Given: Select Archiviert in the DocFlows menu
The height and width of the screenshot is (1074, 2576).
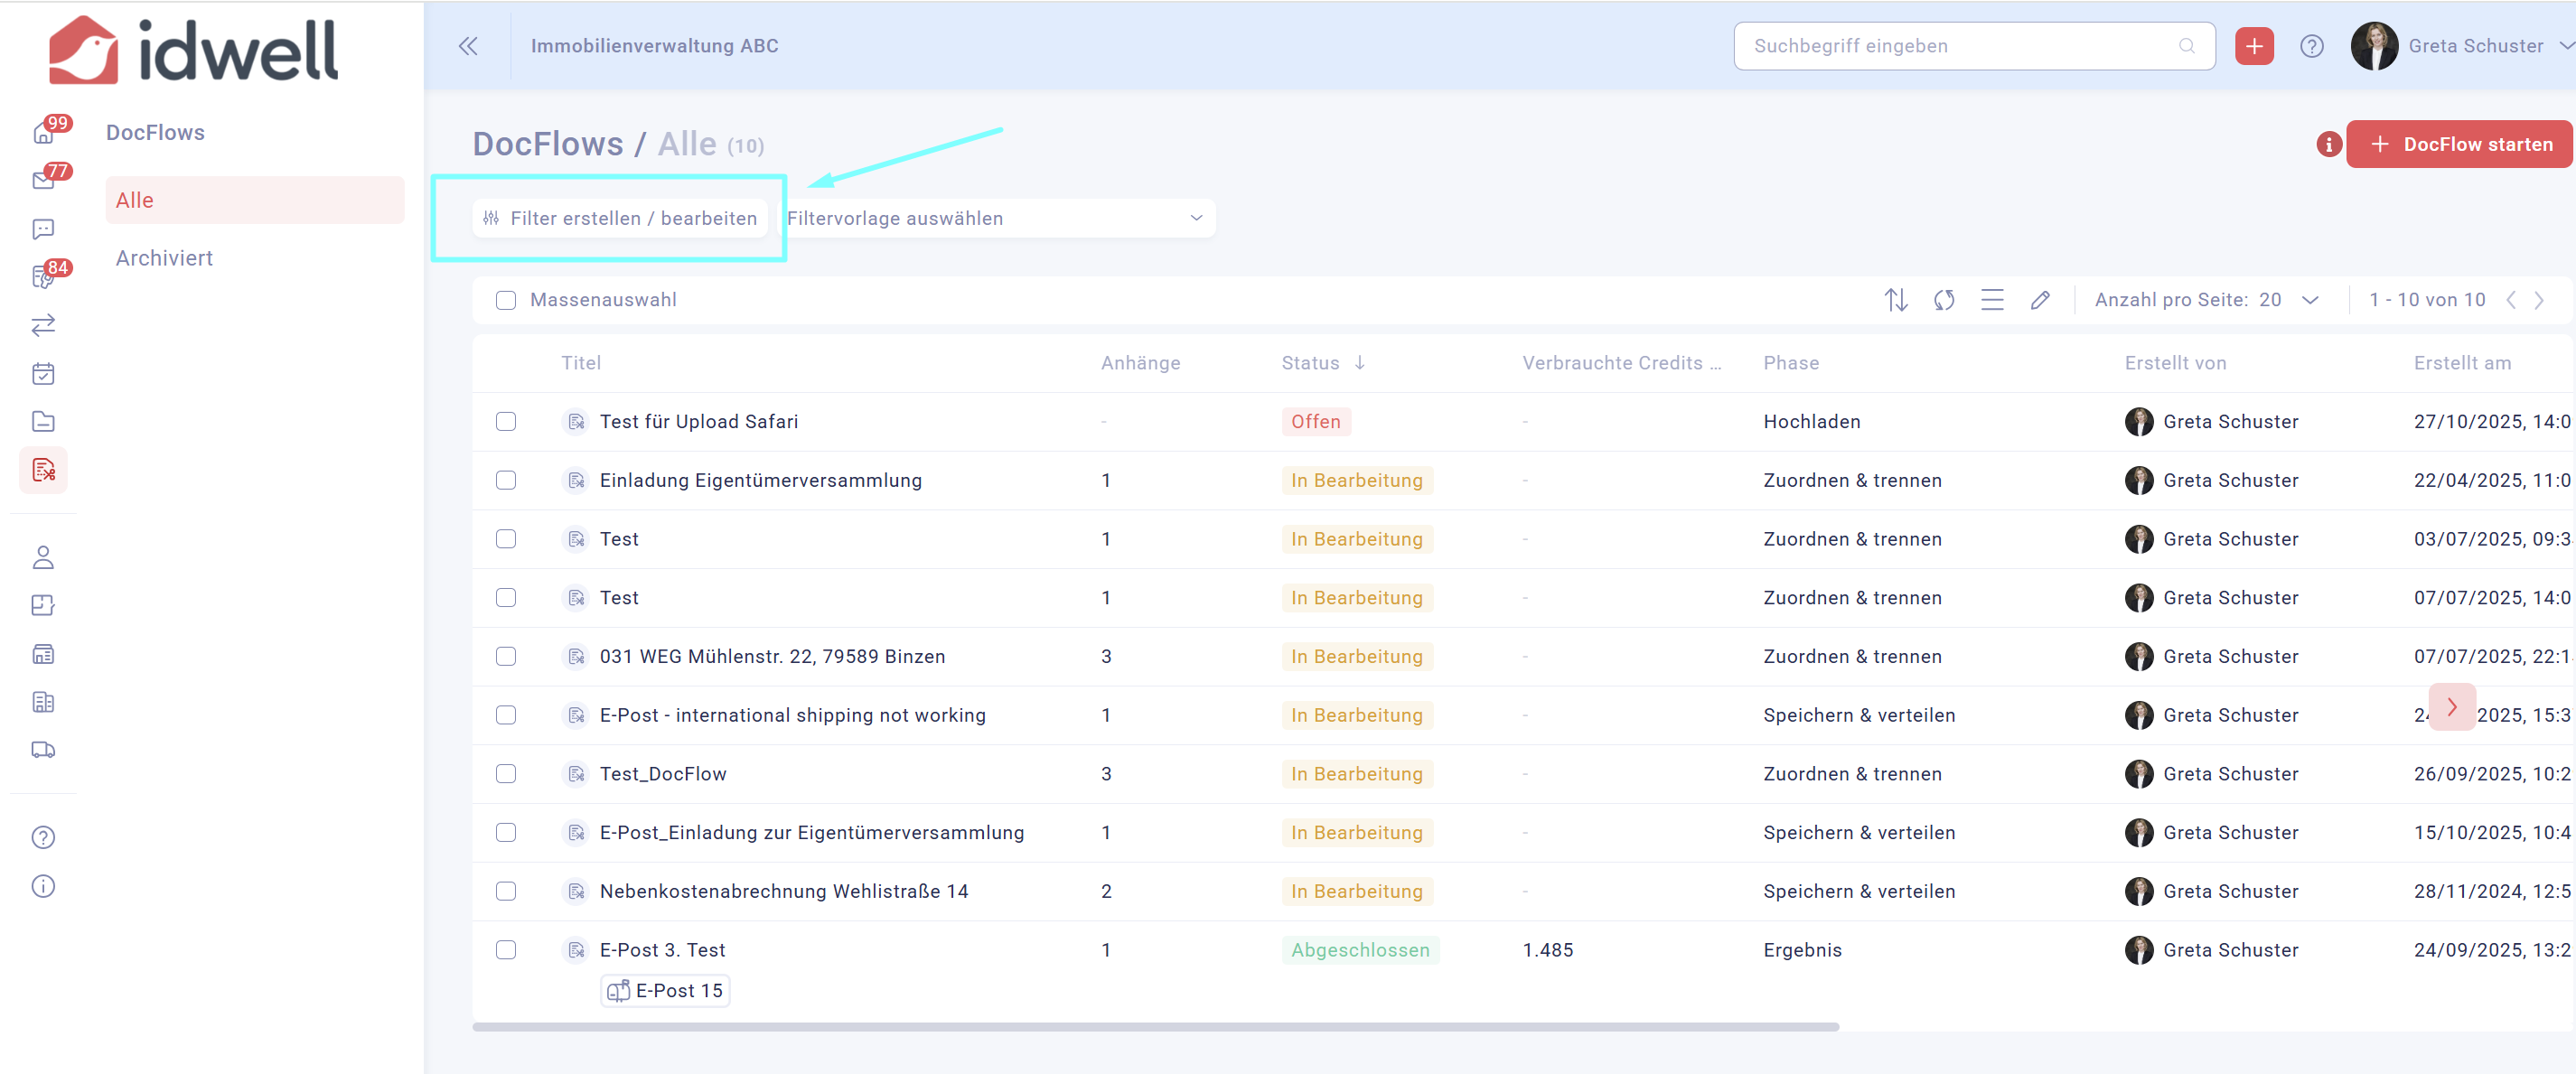Looking at the screenshot, I should pyautogui.click(x=164, y=258).
